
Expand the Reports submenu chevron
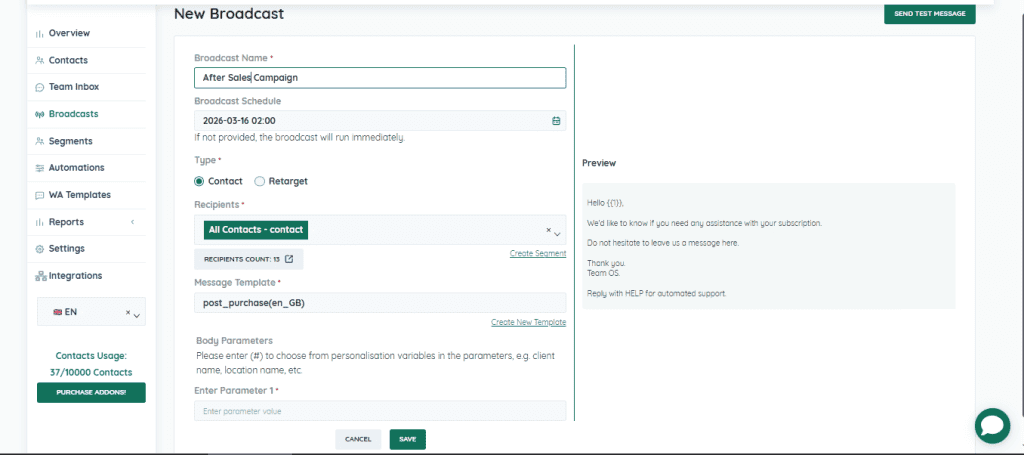132,222
